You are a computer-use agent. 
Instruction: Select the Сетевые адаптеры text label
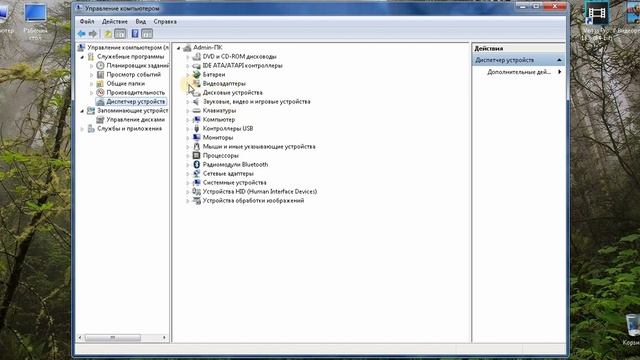click(228, 173)
